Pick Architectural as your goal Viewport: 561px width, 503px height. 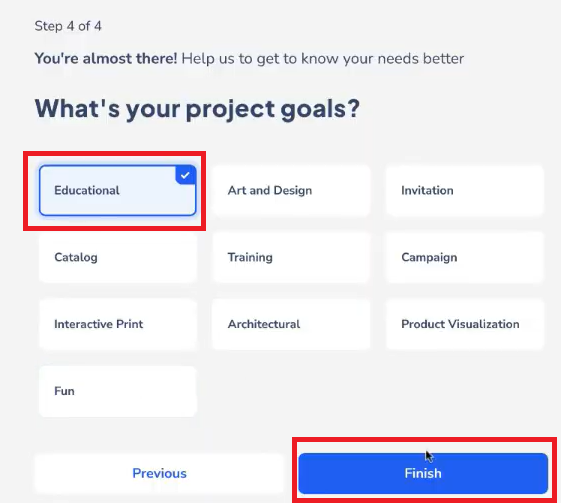pyautogui.click(x=291, y=324)
